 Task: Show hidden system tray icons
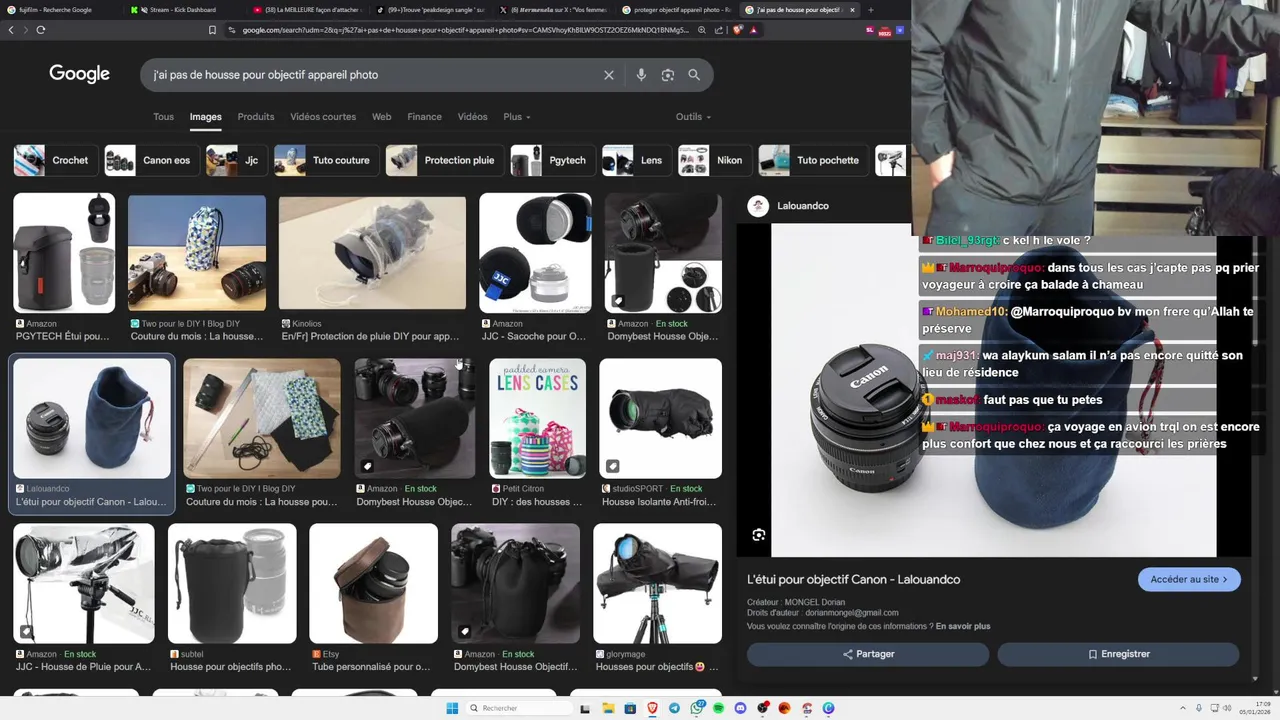(x=1183, y=708)
